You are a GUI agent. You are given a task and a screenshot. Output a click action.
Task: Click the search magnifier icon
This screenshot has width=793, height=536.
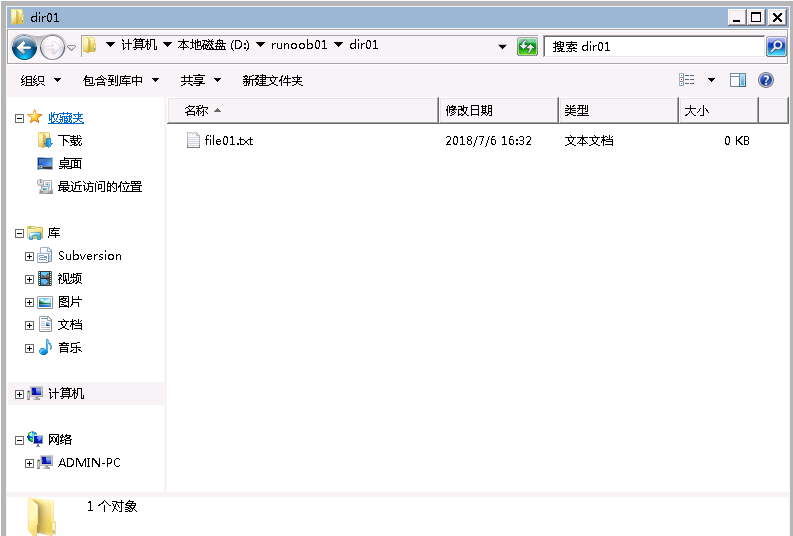point(776,47)
